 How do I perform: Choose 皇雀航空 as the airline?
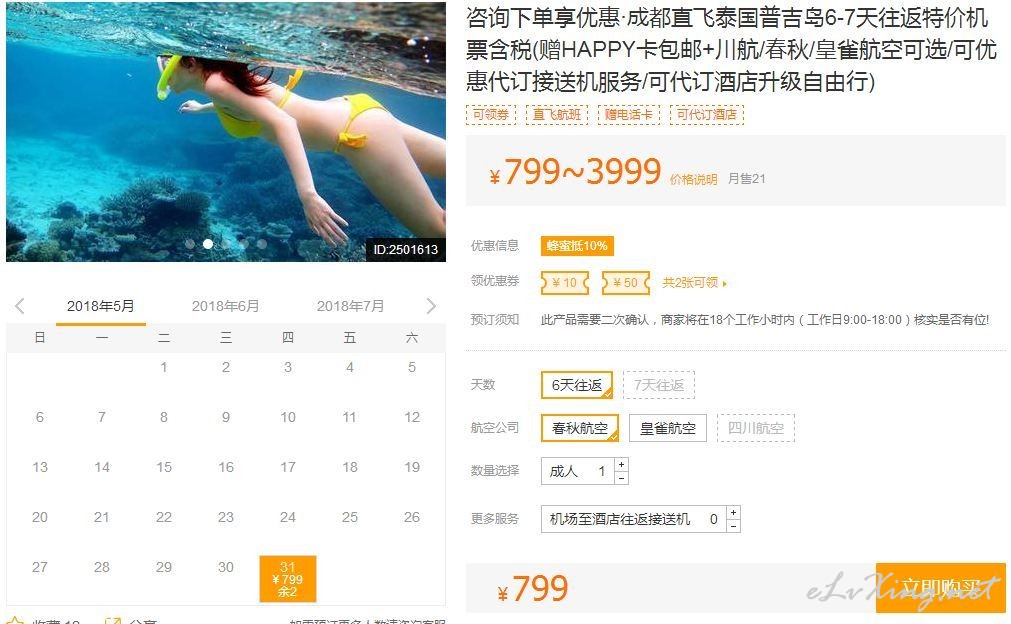667,428
